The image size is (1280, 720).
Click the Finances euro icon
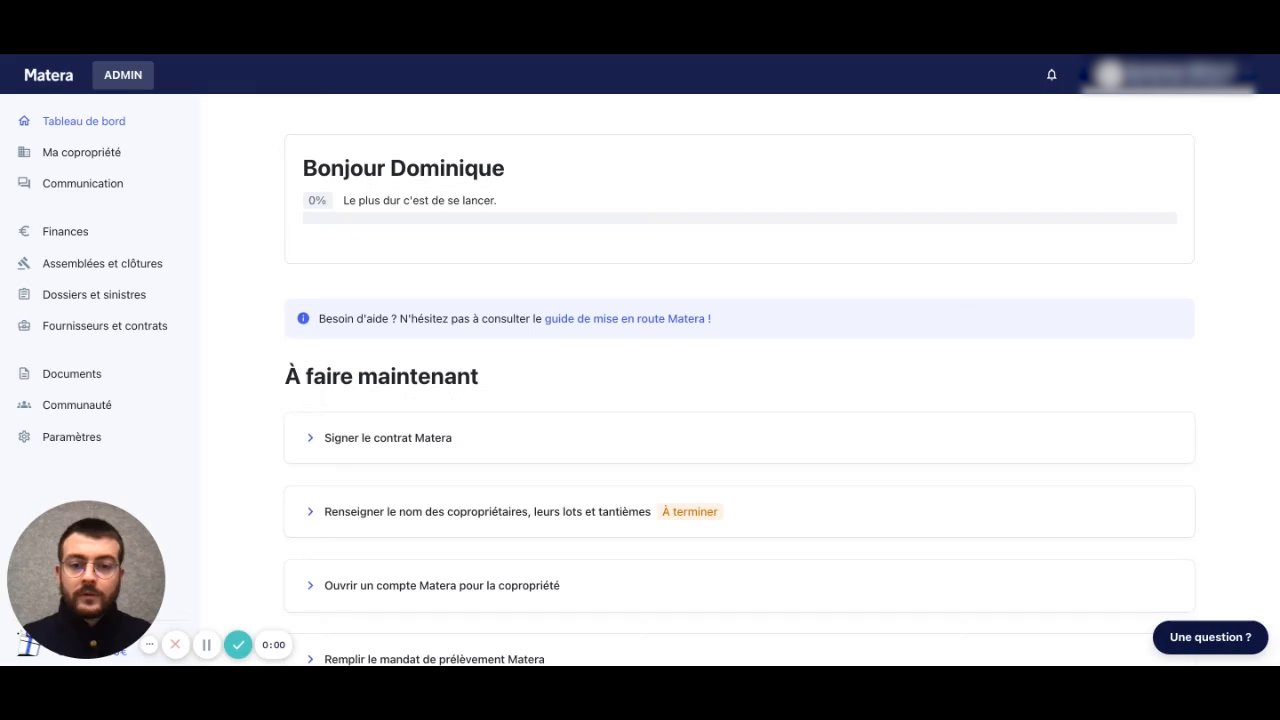[x=24, y=231]
